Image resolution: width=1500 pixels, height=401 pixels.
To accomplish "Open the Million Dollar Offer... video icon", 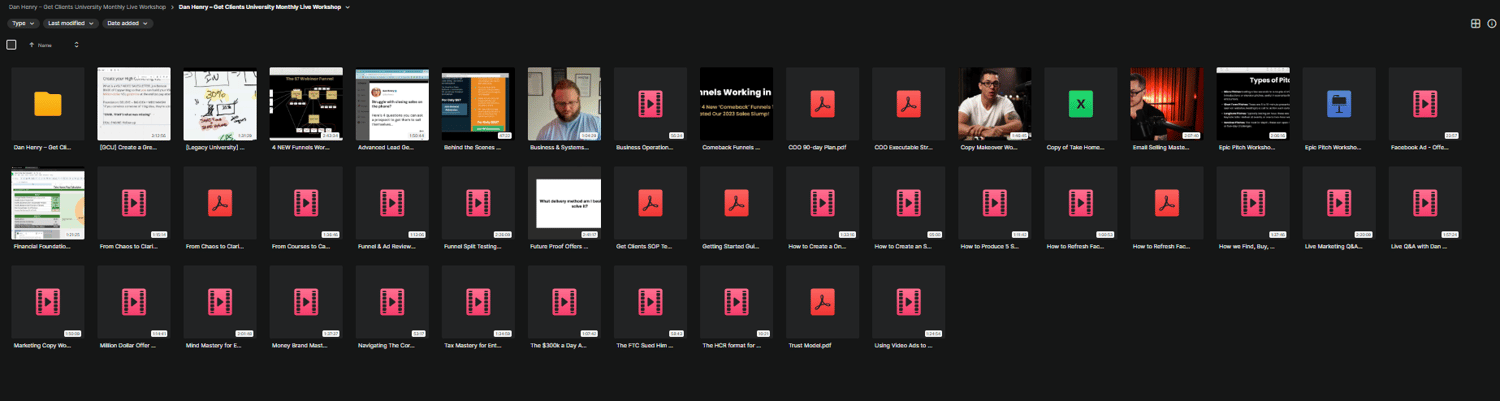I will (x=134, y=301).
